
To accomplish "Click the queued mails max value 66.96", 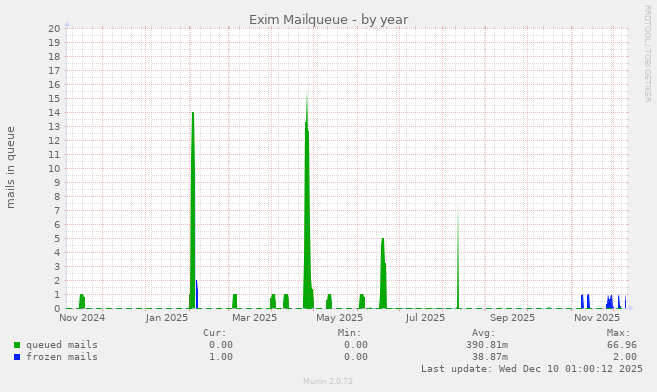I will coord(622,345).
